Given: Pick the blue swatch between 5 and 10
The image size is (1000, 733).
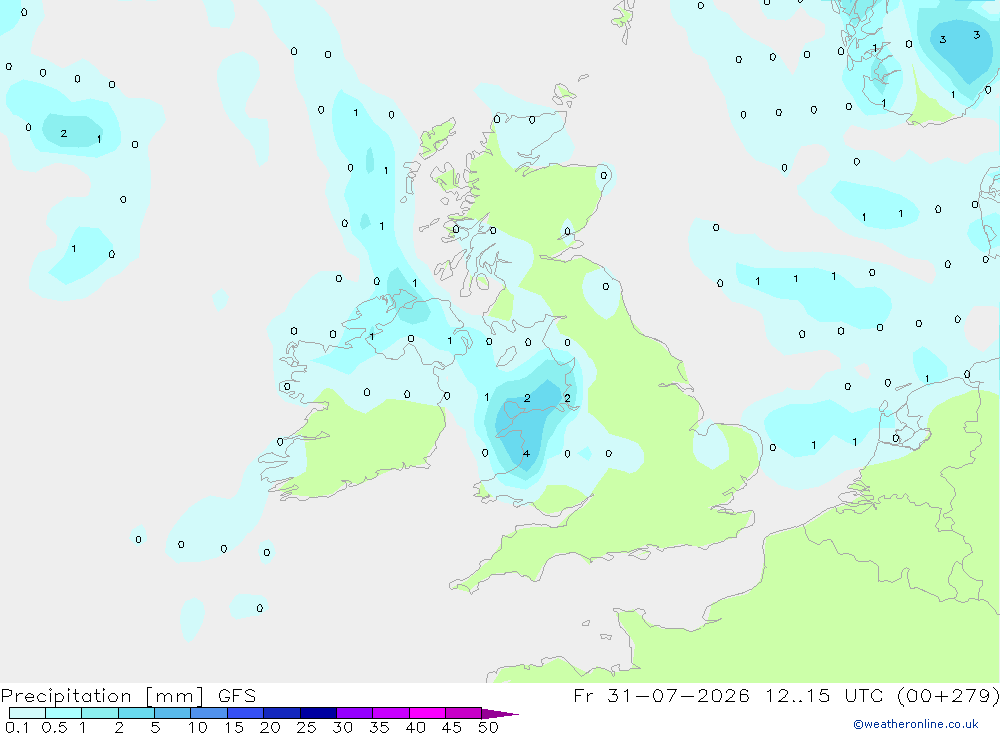Looking at the screenshot, I should click(x=173, y=713).
